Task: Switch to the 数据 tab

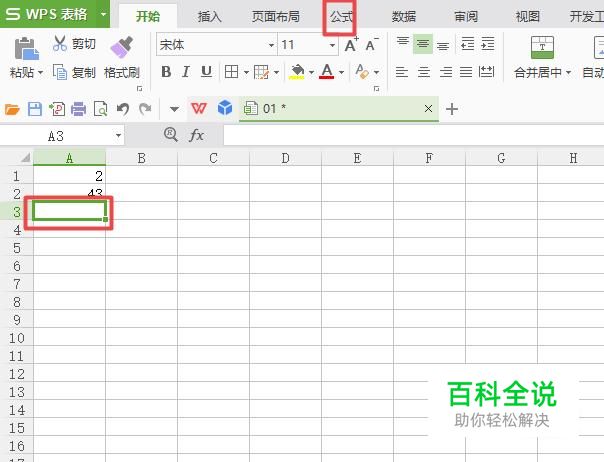Action: point(404,17)
